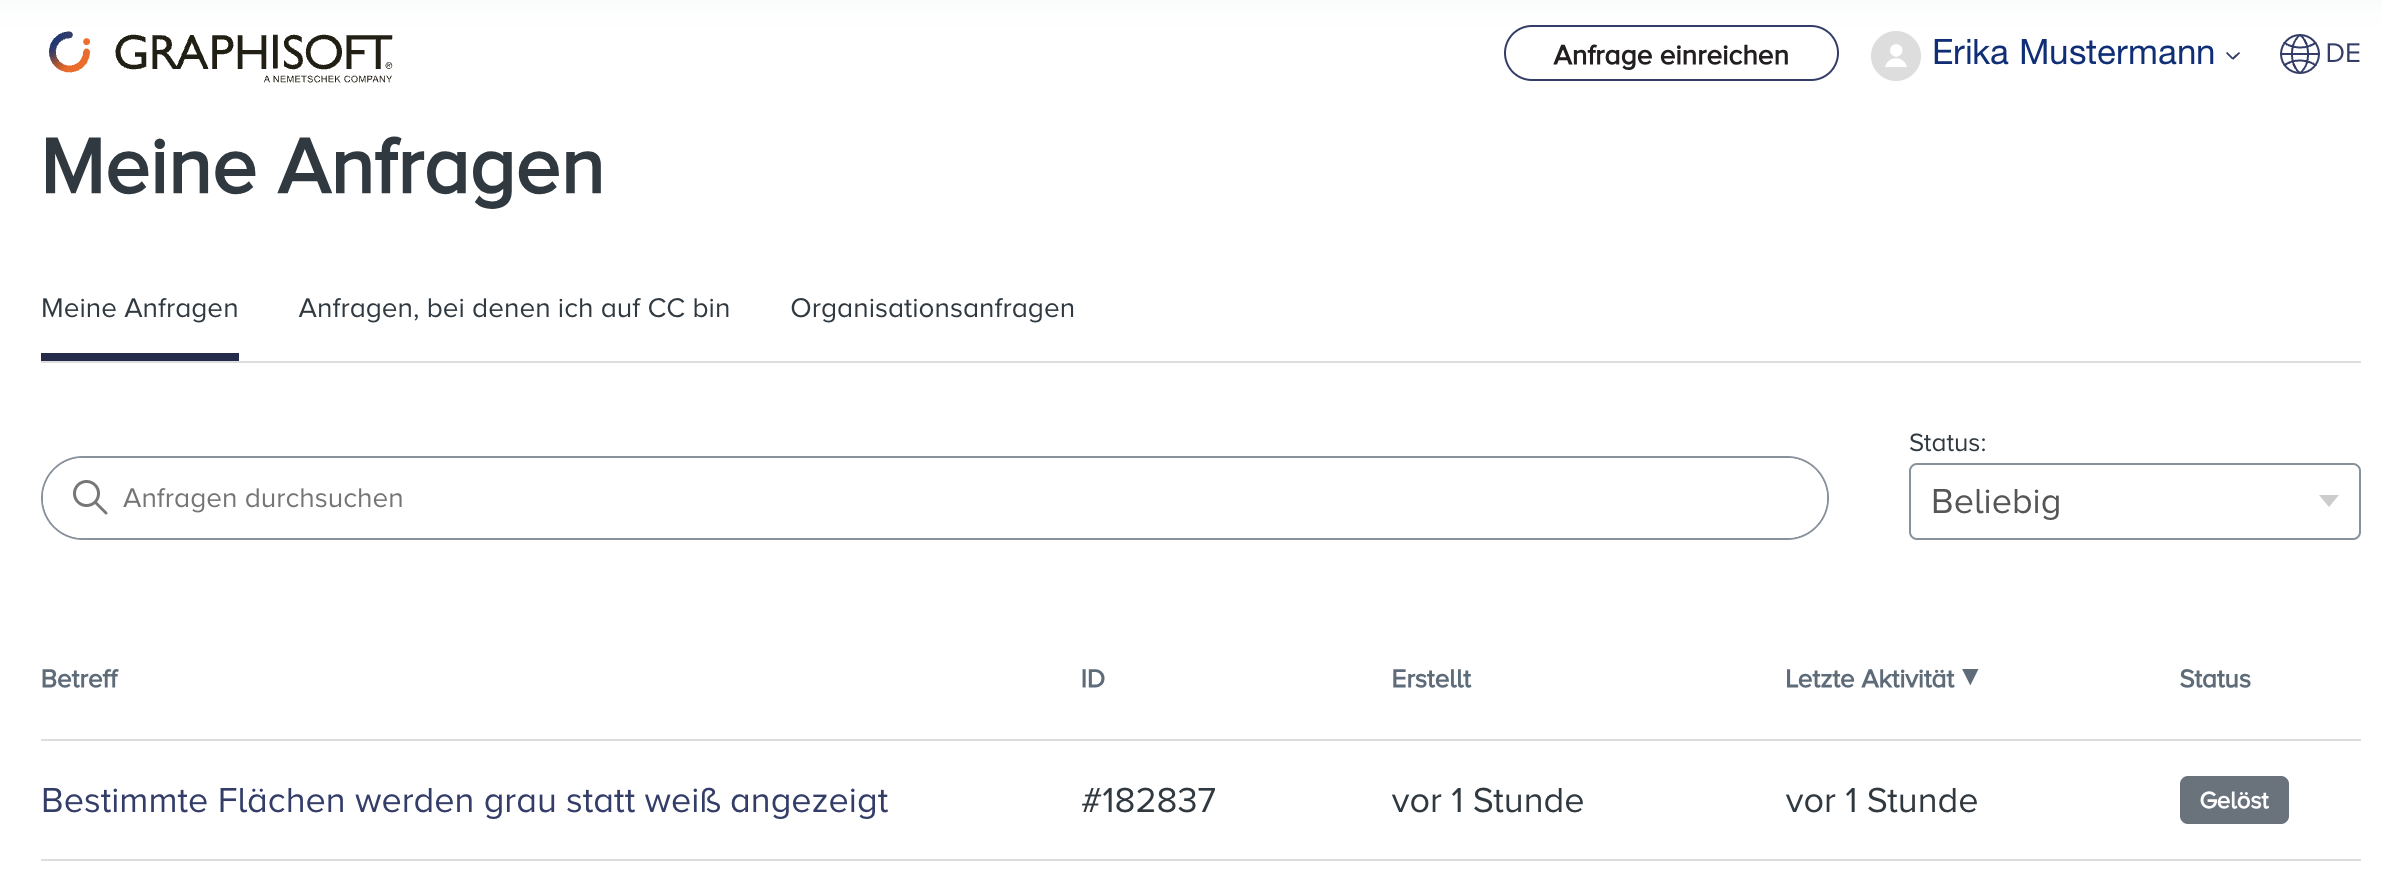Click the user avatar icon
This screenshot has width=2382, height=888.
tap(1895, 55)
